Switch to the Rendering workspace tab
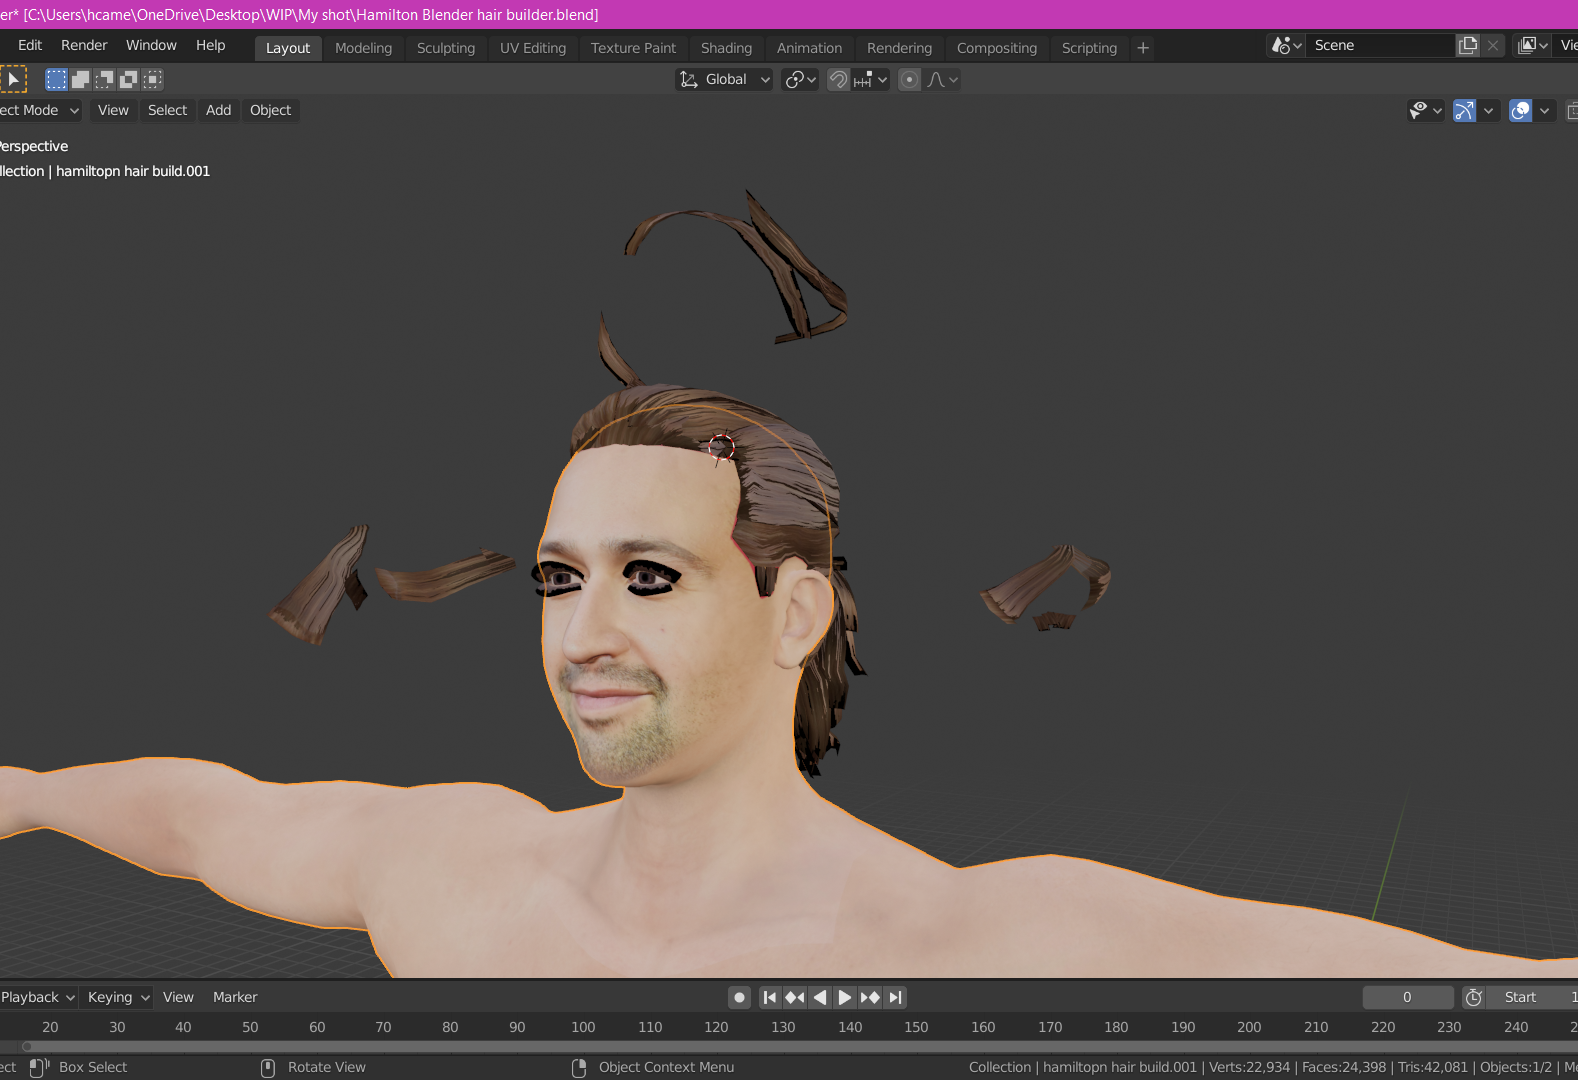Image resolution: width=1578 pixels, height=1080 pixels. pyautogui.click(x=899, y=48)
